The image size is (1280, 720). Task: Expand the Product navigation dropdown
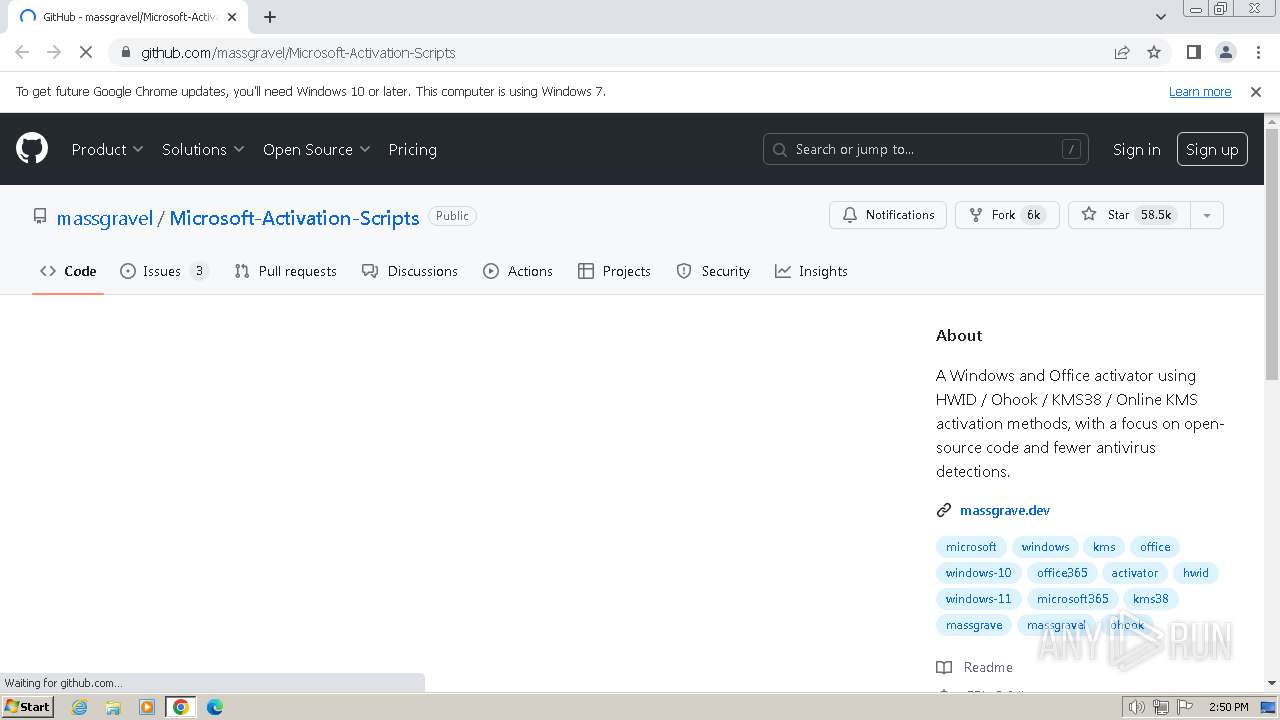[x=107, y=149]
